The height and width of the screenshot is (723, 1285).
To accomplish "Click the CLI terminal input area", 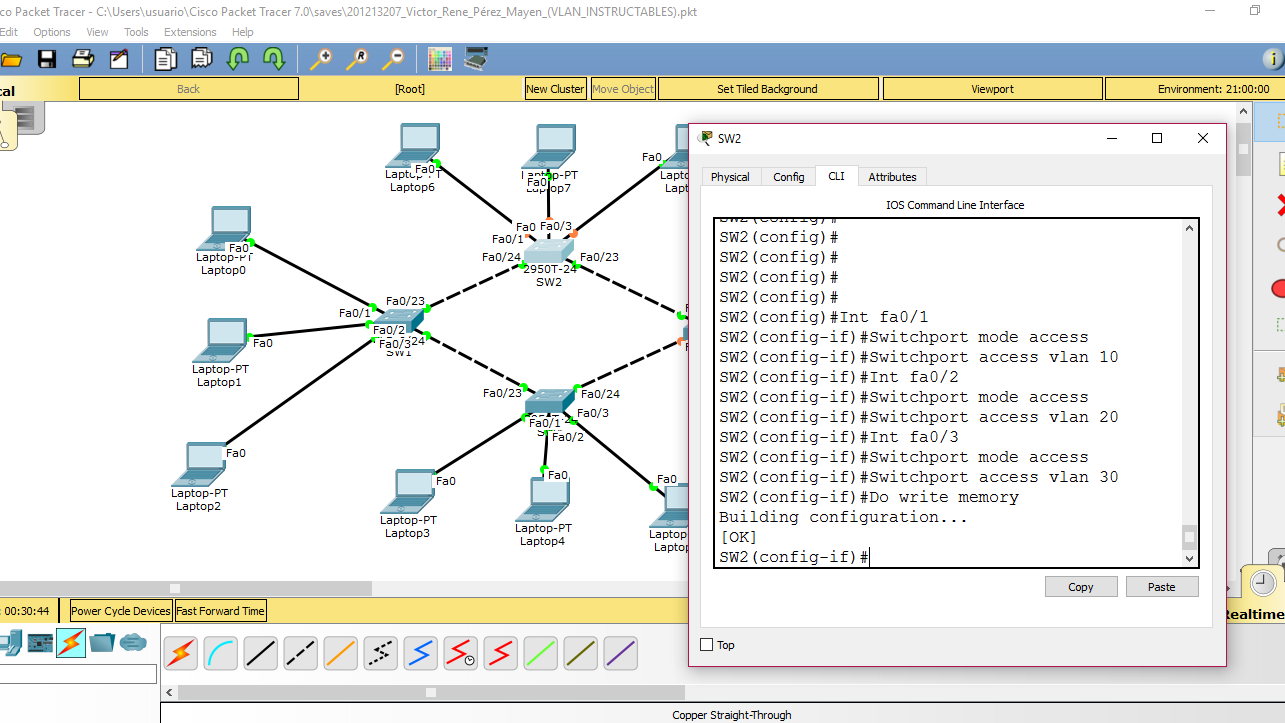I will tap(947, 393).
